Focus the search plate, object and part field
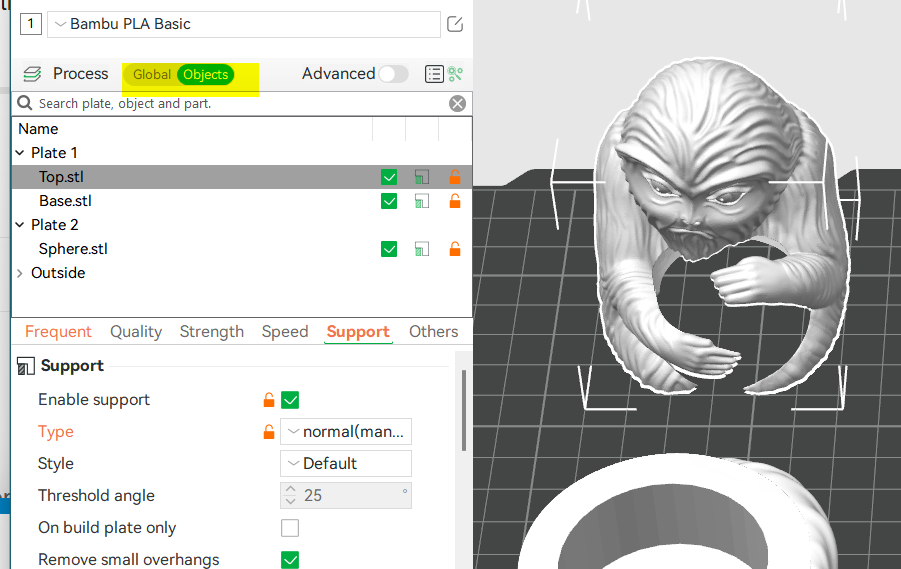The height and width of the screenshot is (569, 901). (241, 103)
